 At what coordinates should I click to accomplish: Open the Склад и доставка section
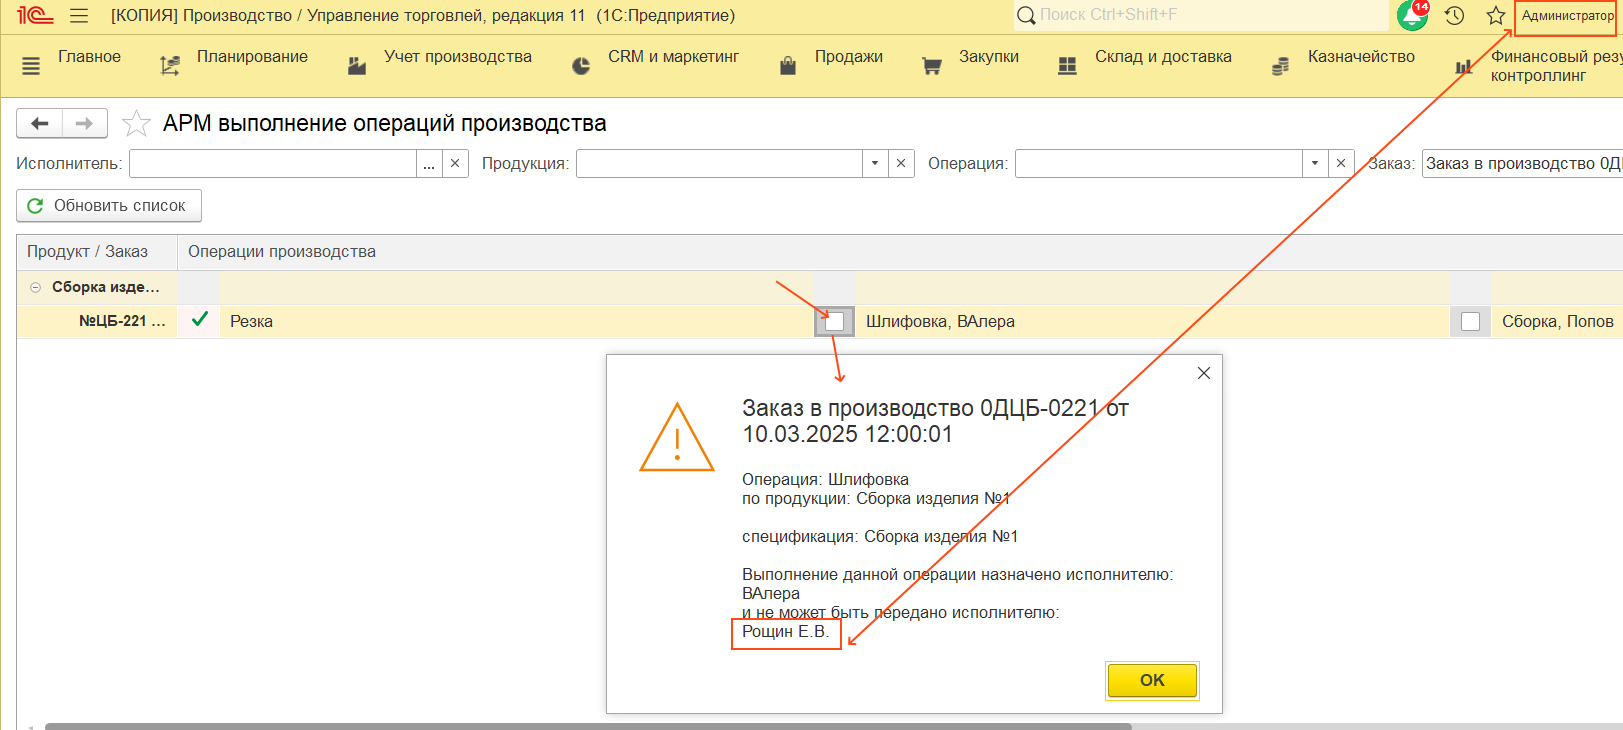coord(1162,57)
